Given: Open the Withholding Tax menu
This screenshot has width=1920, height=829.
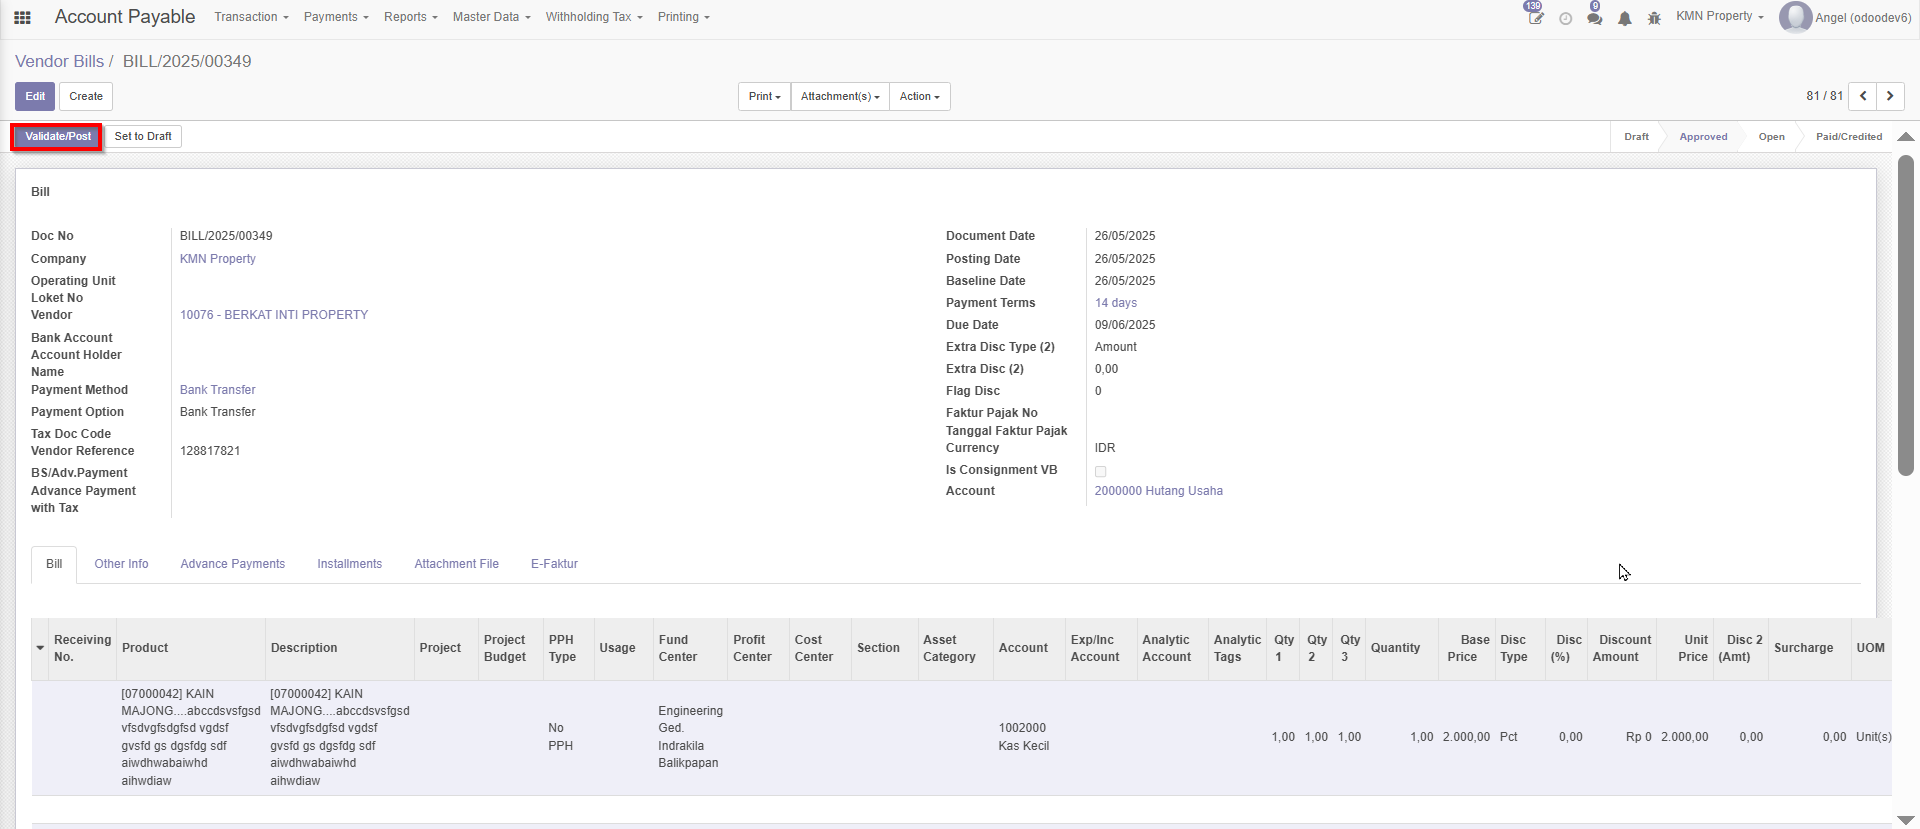Looking at the screenshot, I should coord(594,17).
